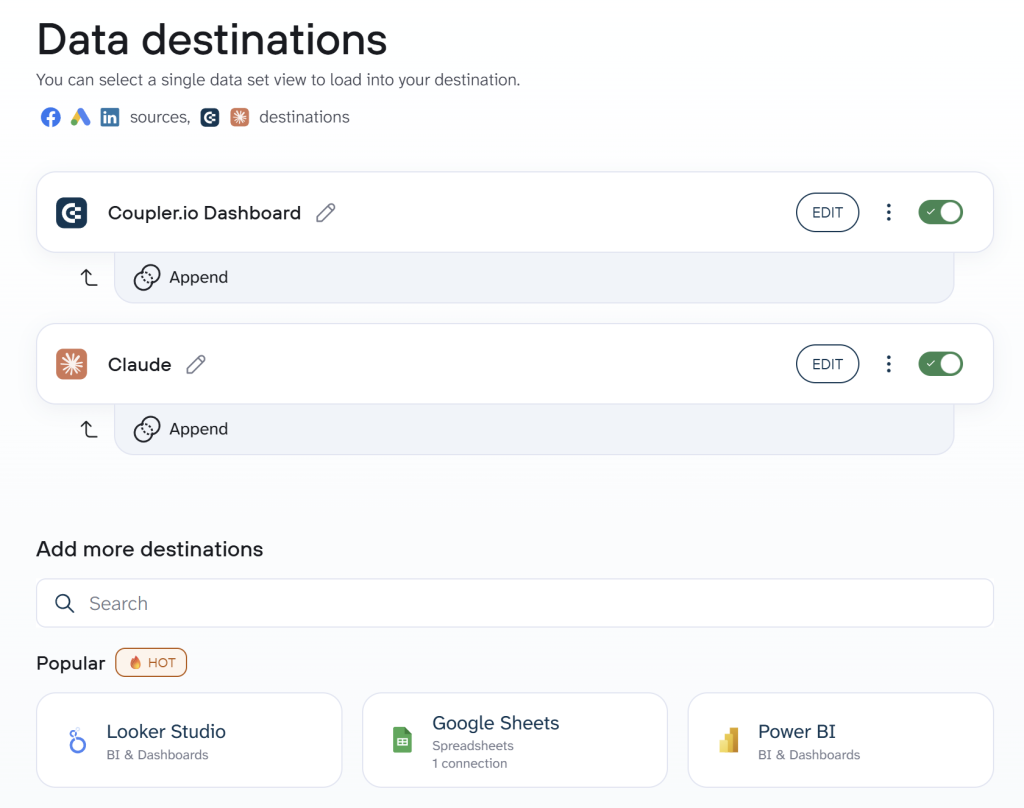Click Append icon under Coupler.io Dashboard
Image resolution: width=1024 pixels, height=808 pixels.
[147, 278]
